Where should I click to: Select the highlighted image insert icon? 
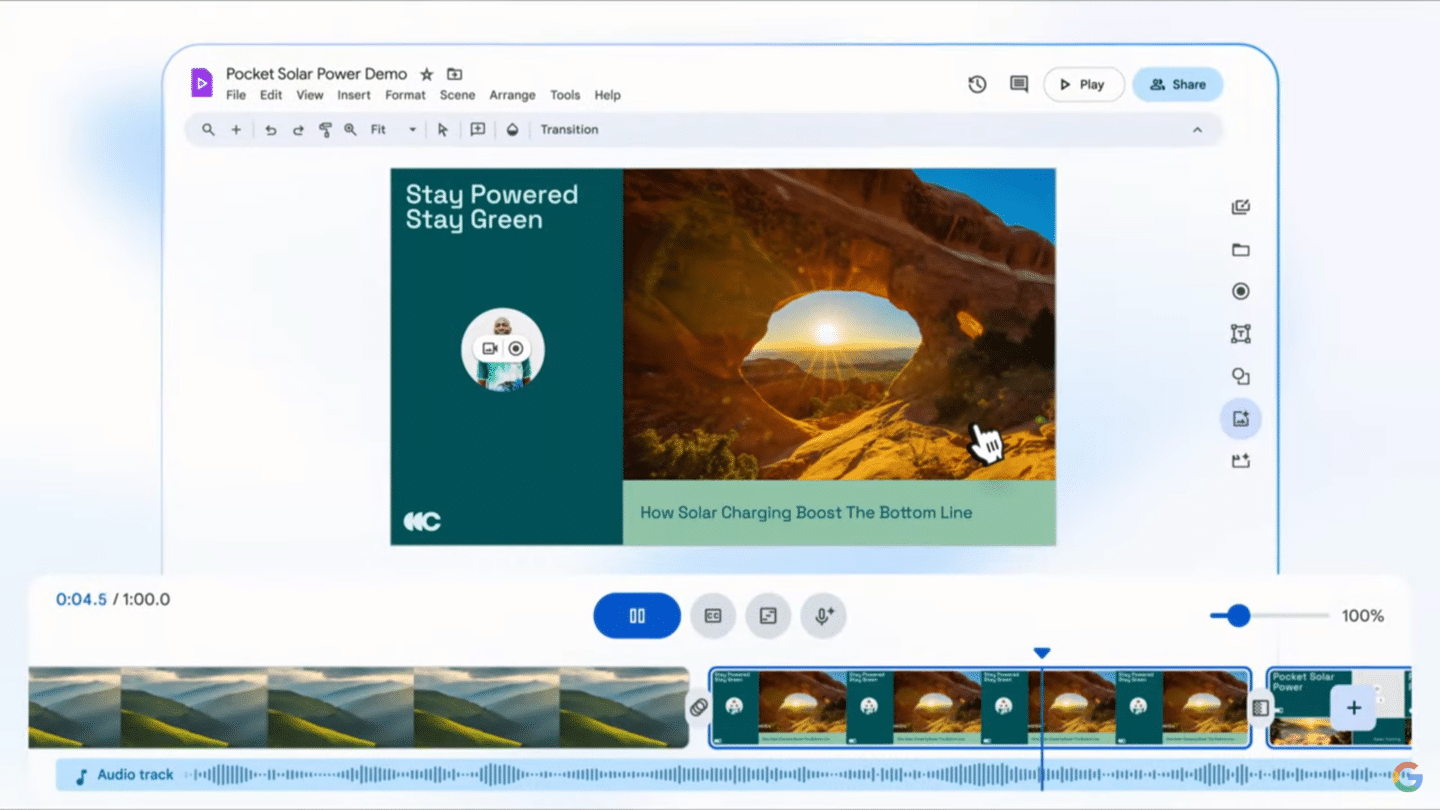1240,418
